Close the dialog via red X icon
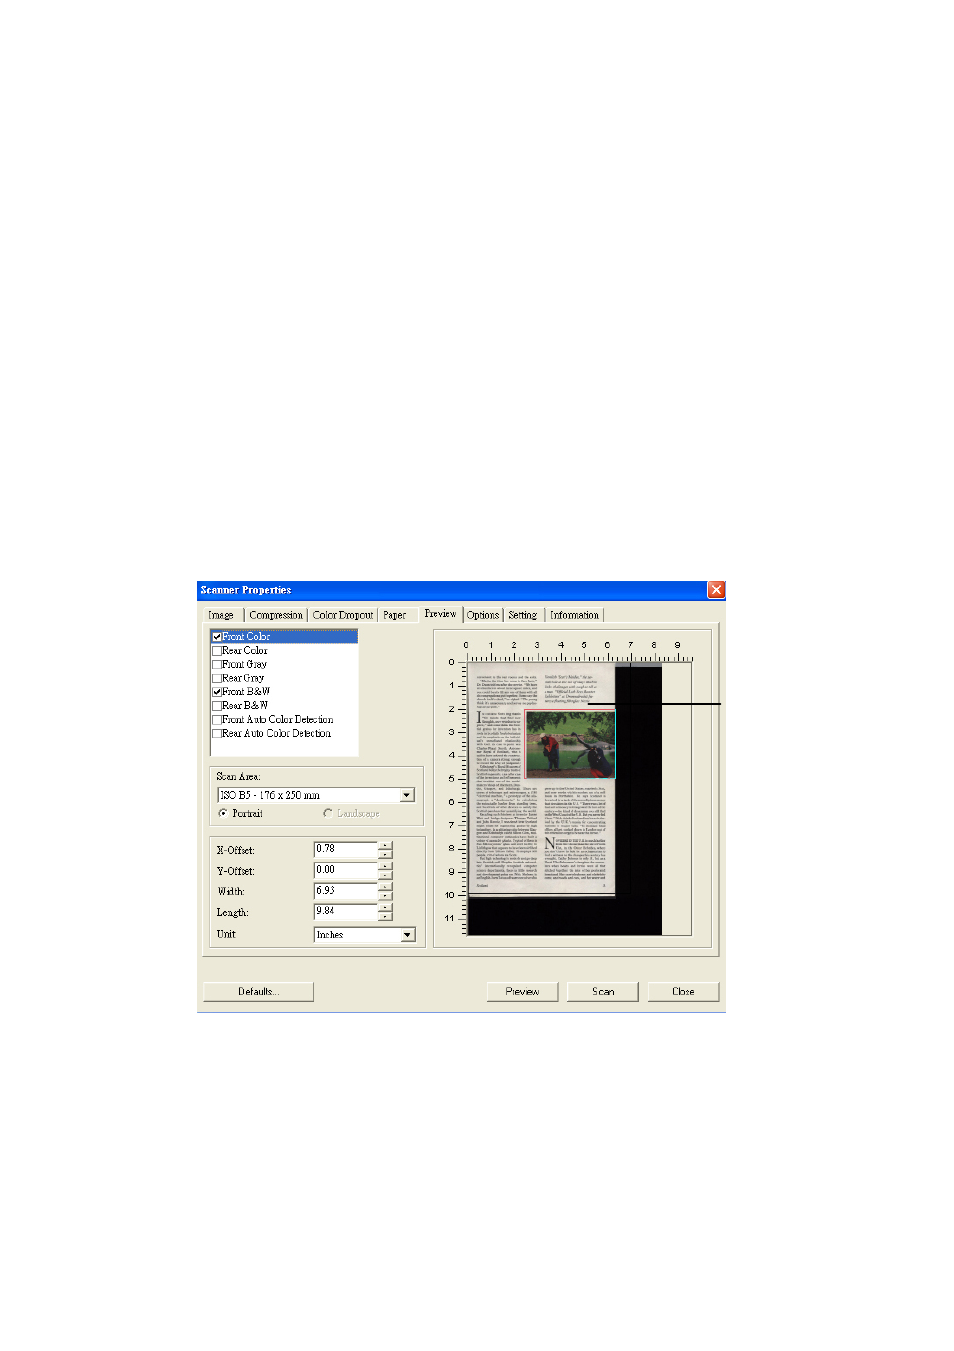 716,590
